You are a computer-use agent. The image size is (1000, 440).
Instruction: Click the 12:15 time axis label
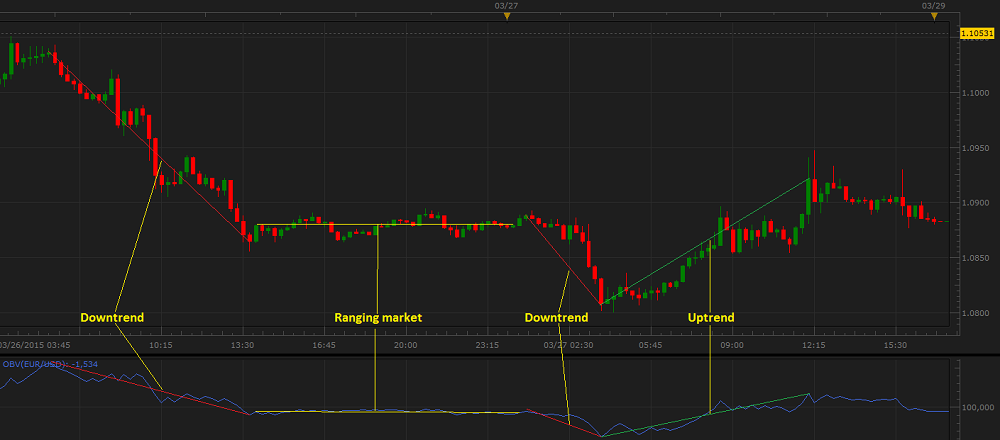coord(814,344)
